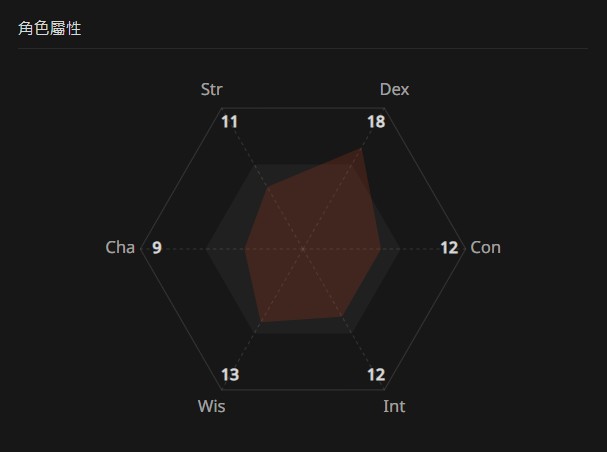Click the Int axis label
Viewport: 607px width, 452px height.
click(x=394, y=406)
